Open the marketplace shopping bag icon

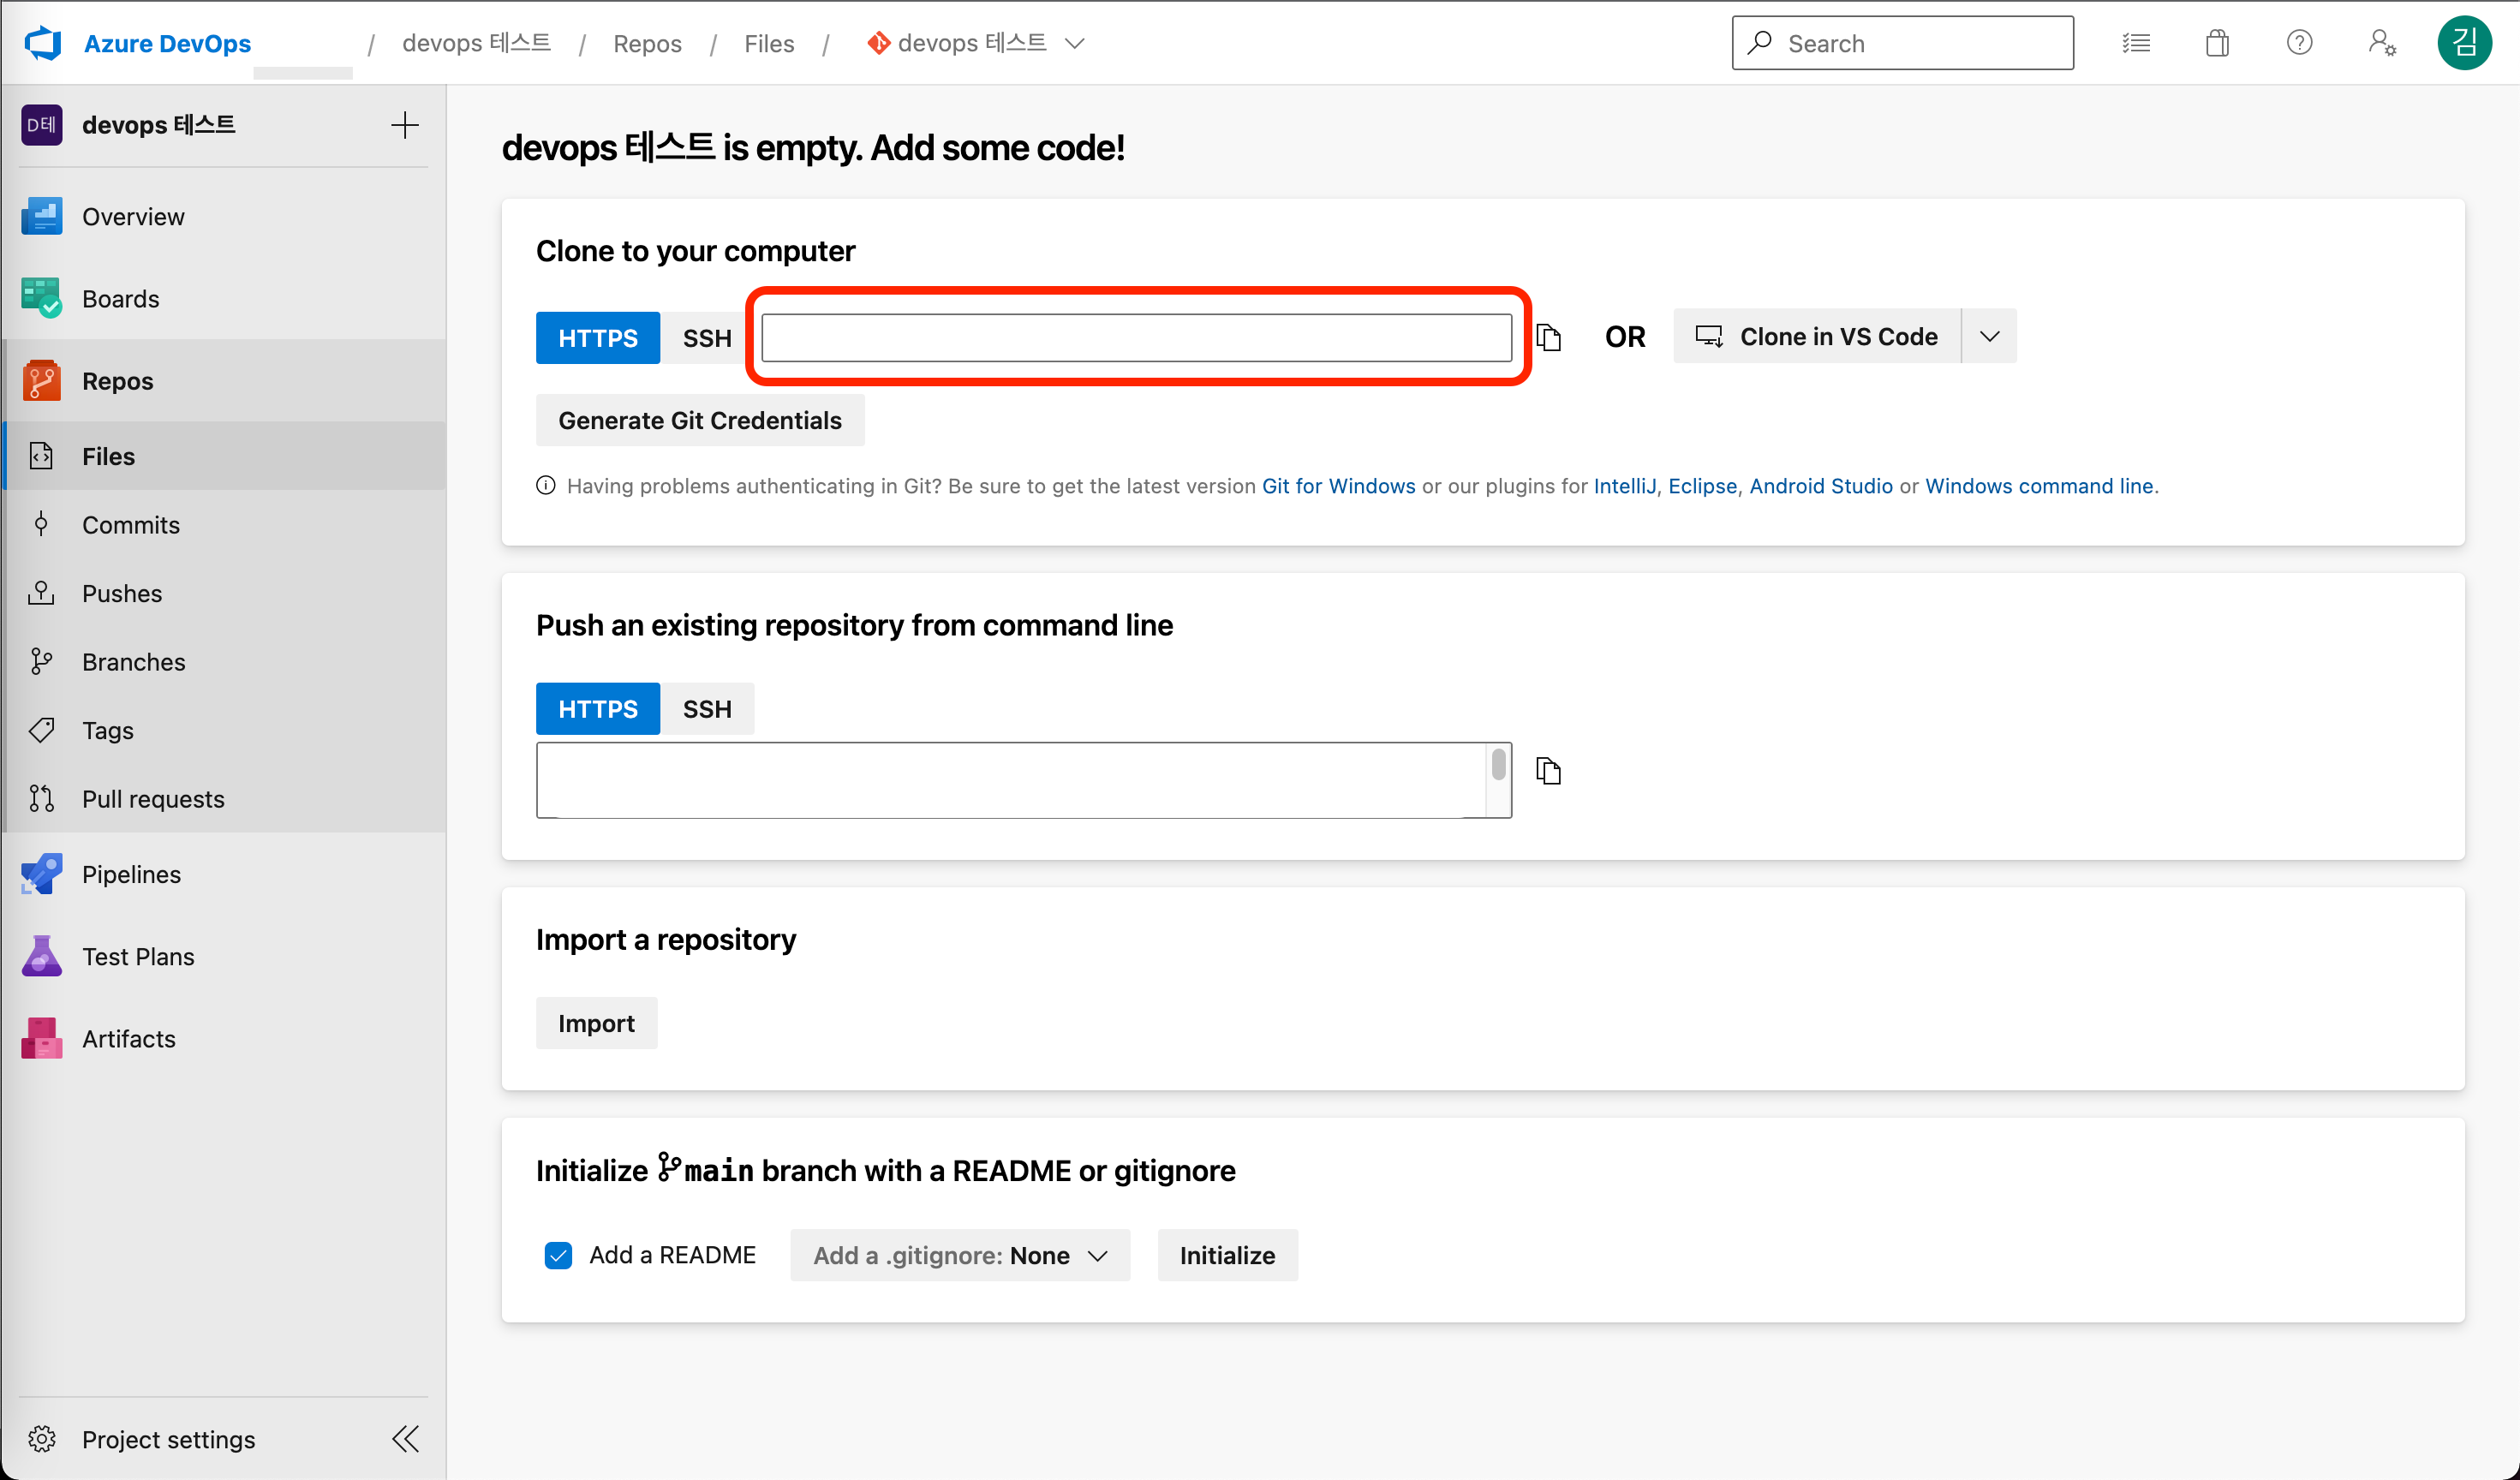[2217, 43]
